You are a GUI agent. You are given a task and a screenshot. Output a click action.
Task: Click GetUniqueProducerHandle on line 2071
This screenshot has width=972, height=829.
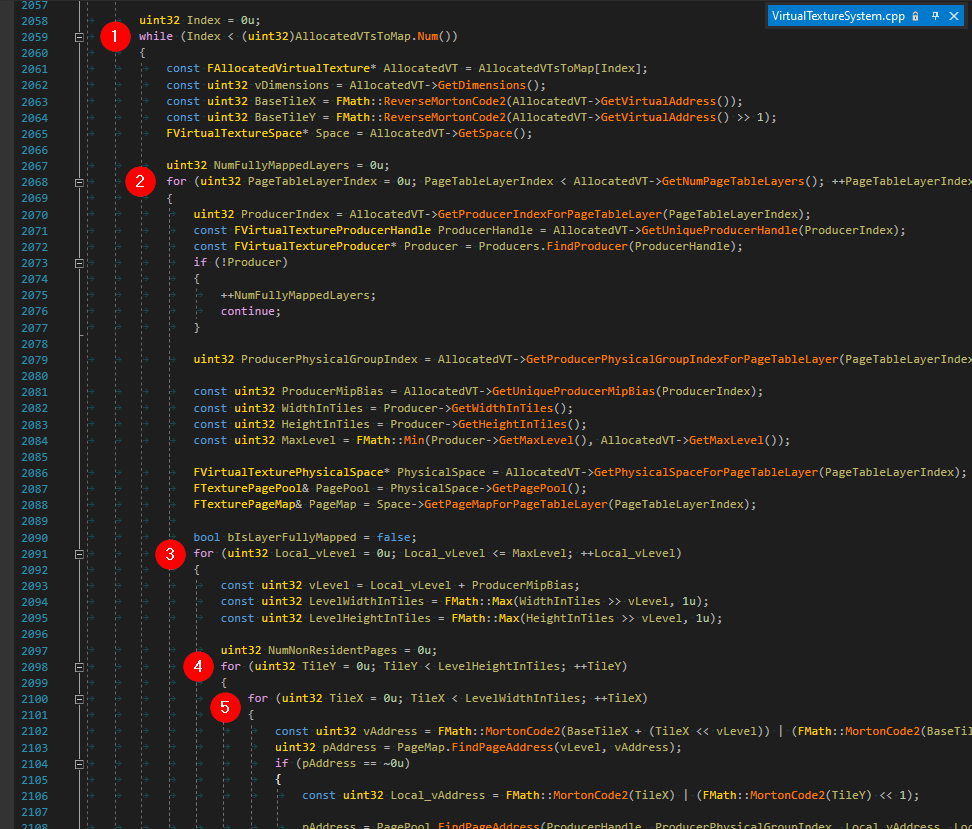[719, 231]
